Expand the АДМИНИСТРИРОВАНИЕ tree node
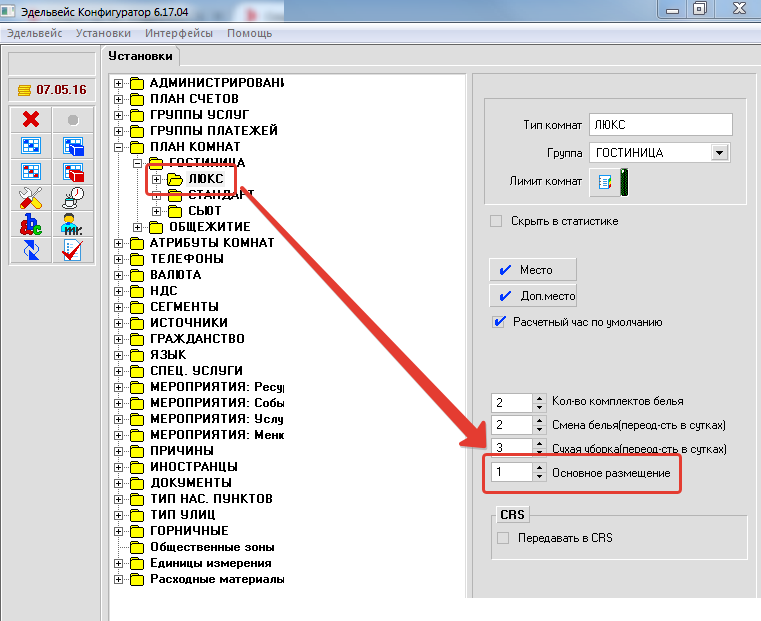Screen dimensions: 761x621 coord(119,83)
